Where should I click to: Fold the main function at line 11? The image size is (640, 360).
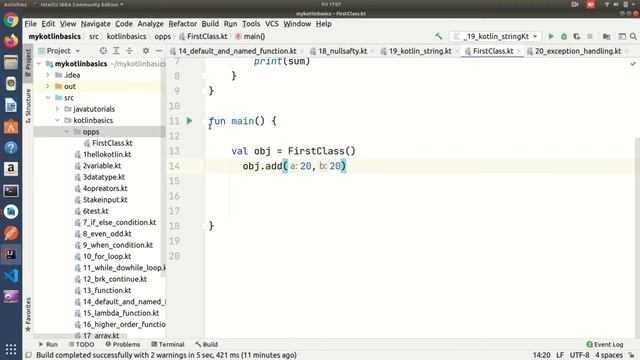click(204, 121)
